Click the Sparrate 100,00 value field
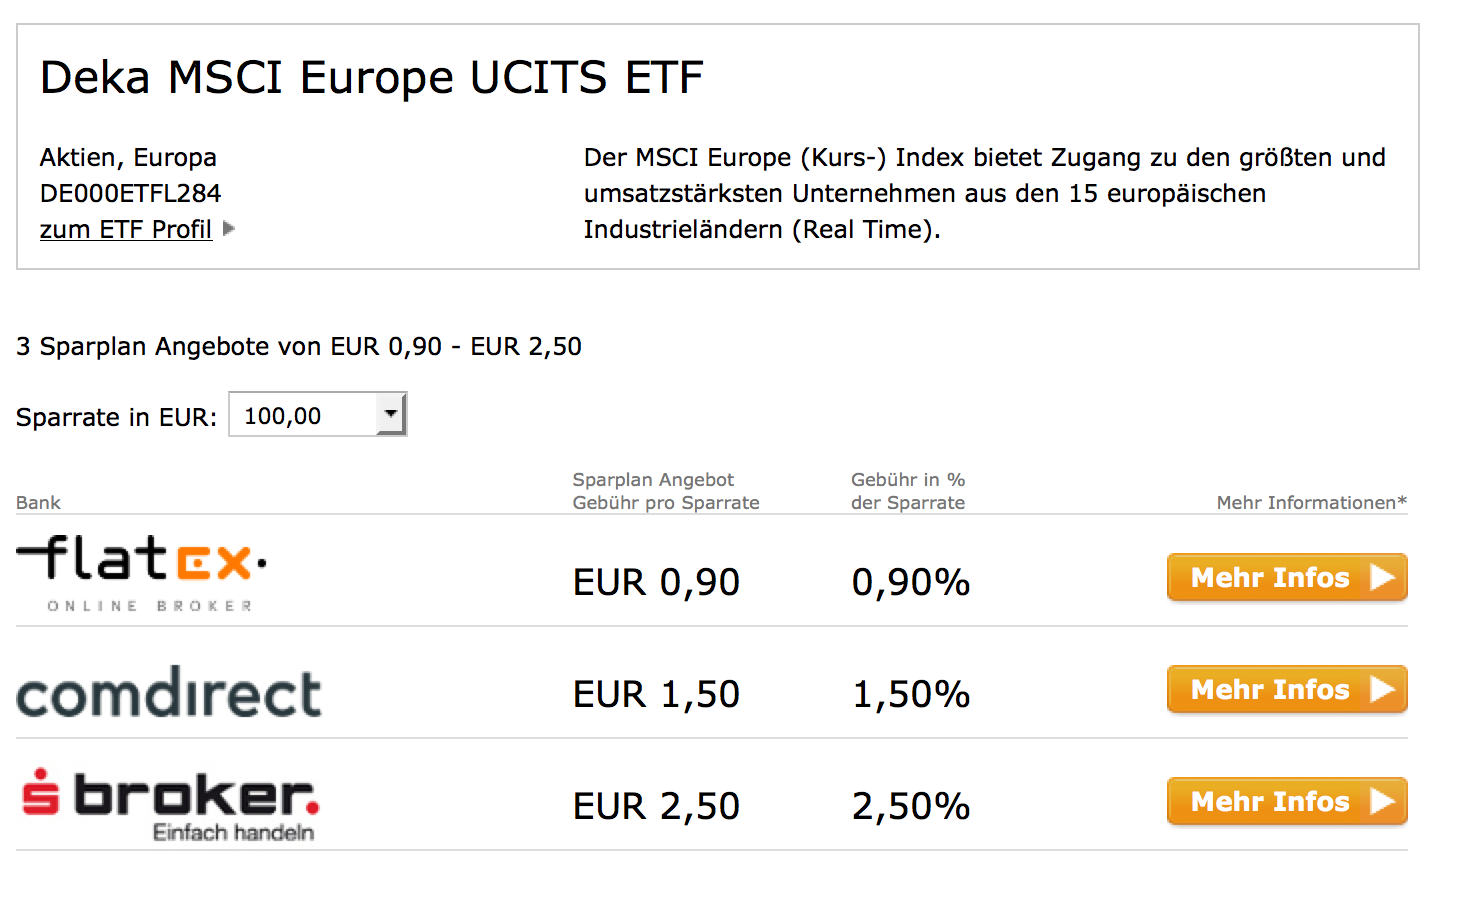1472x908 pixels. point(302,416)
